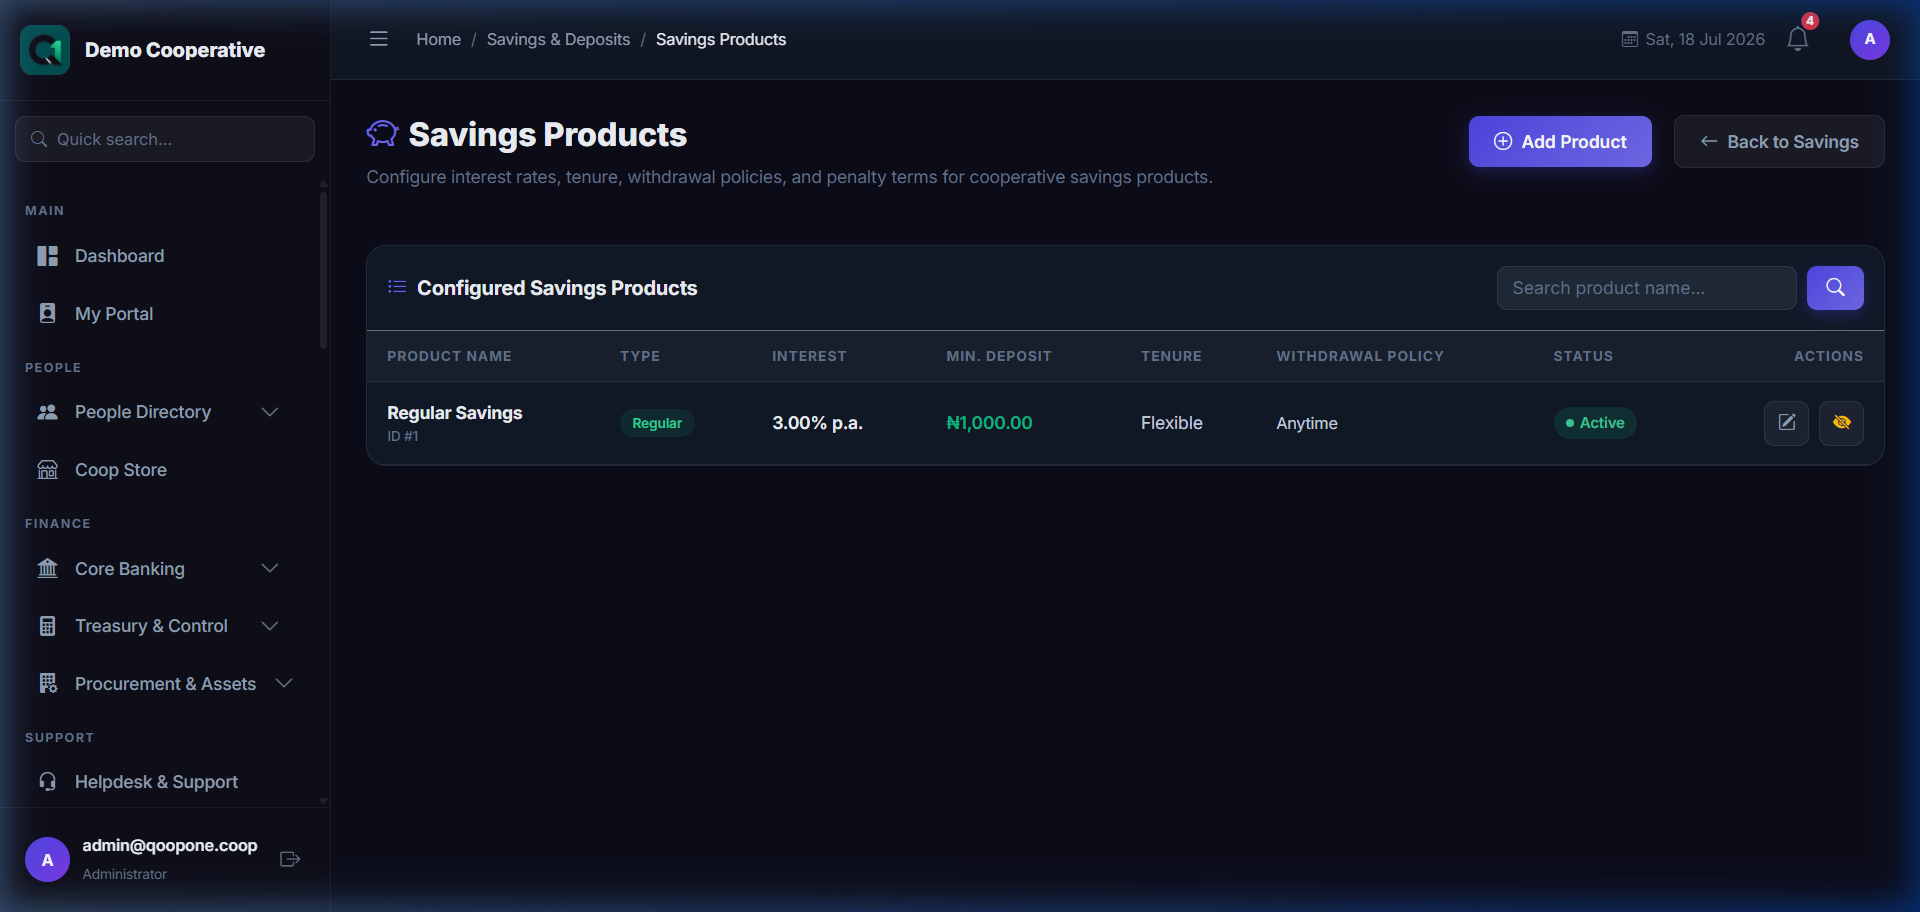Image resolution: width=1920 pixels, height=912 pixels.
Task: Expand the Treasury & Control chevron
Action: tap(269, 626)
